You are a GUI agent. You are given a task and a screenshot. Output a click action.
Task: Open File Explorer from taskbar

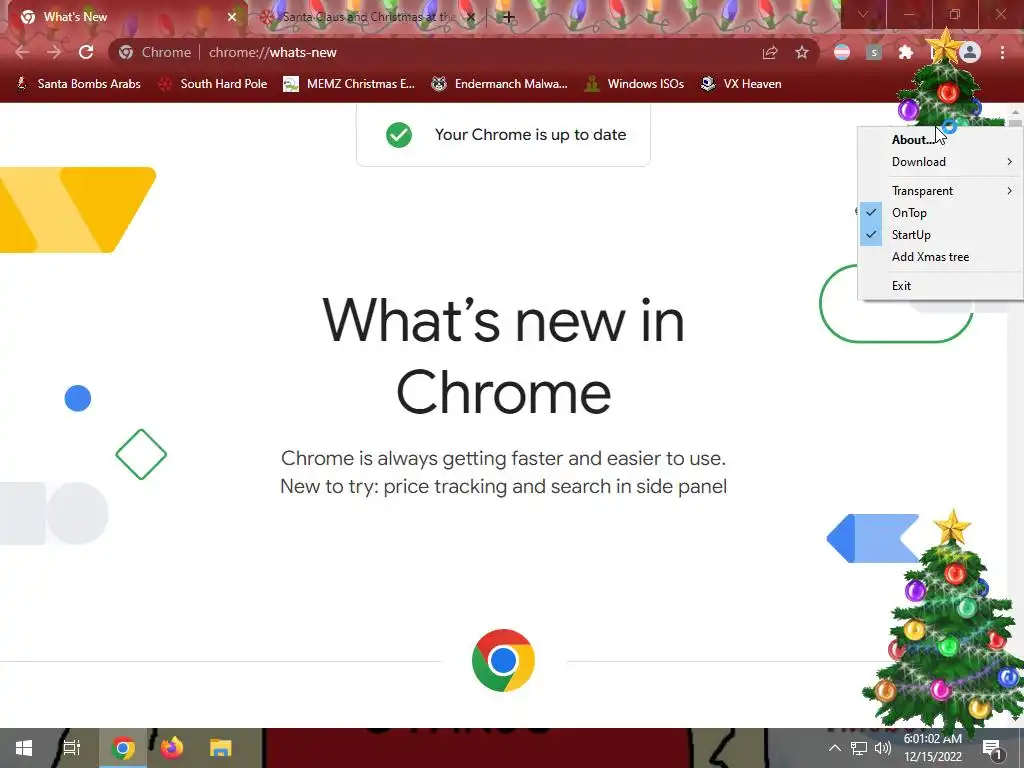(x=221, y=748)
